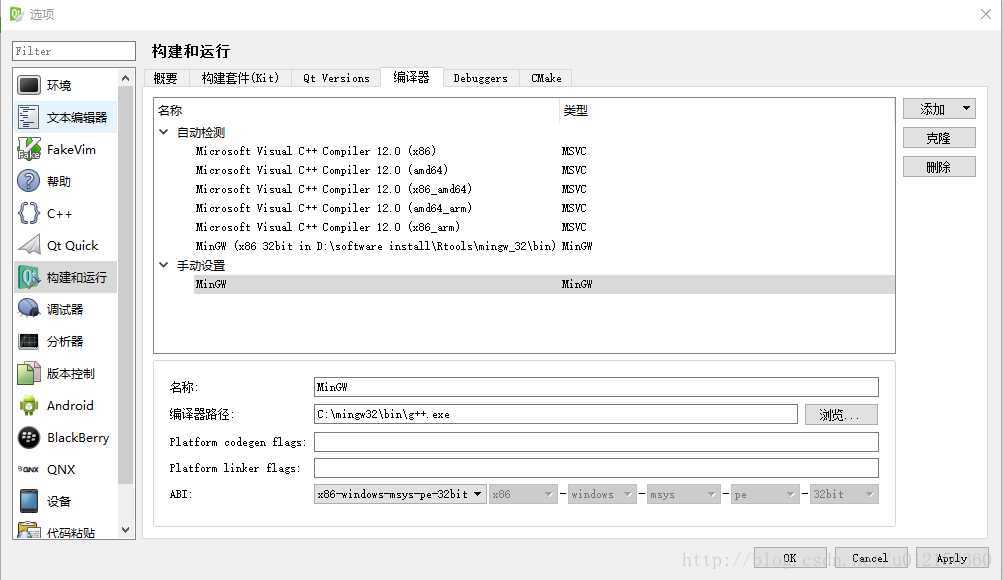Open the 设备 device category icon
Screen dimensions: 1003x580
[28, 501]
